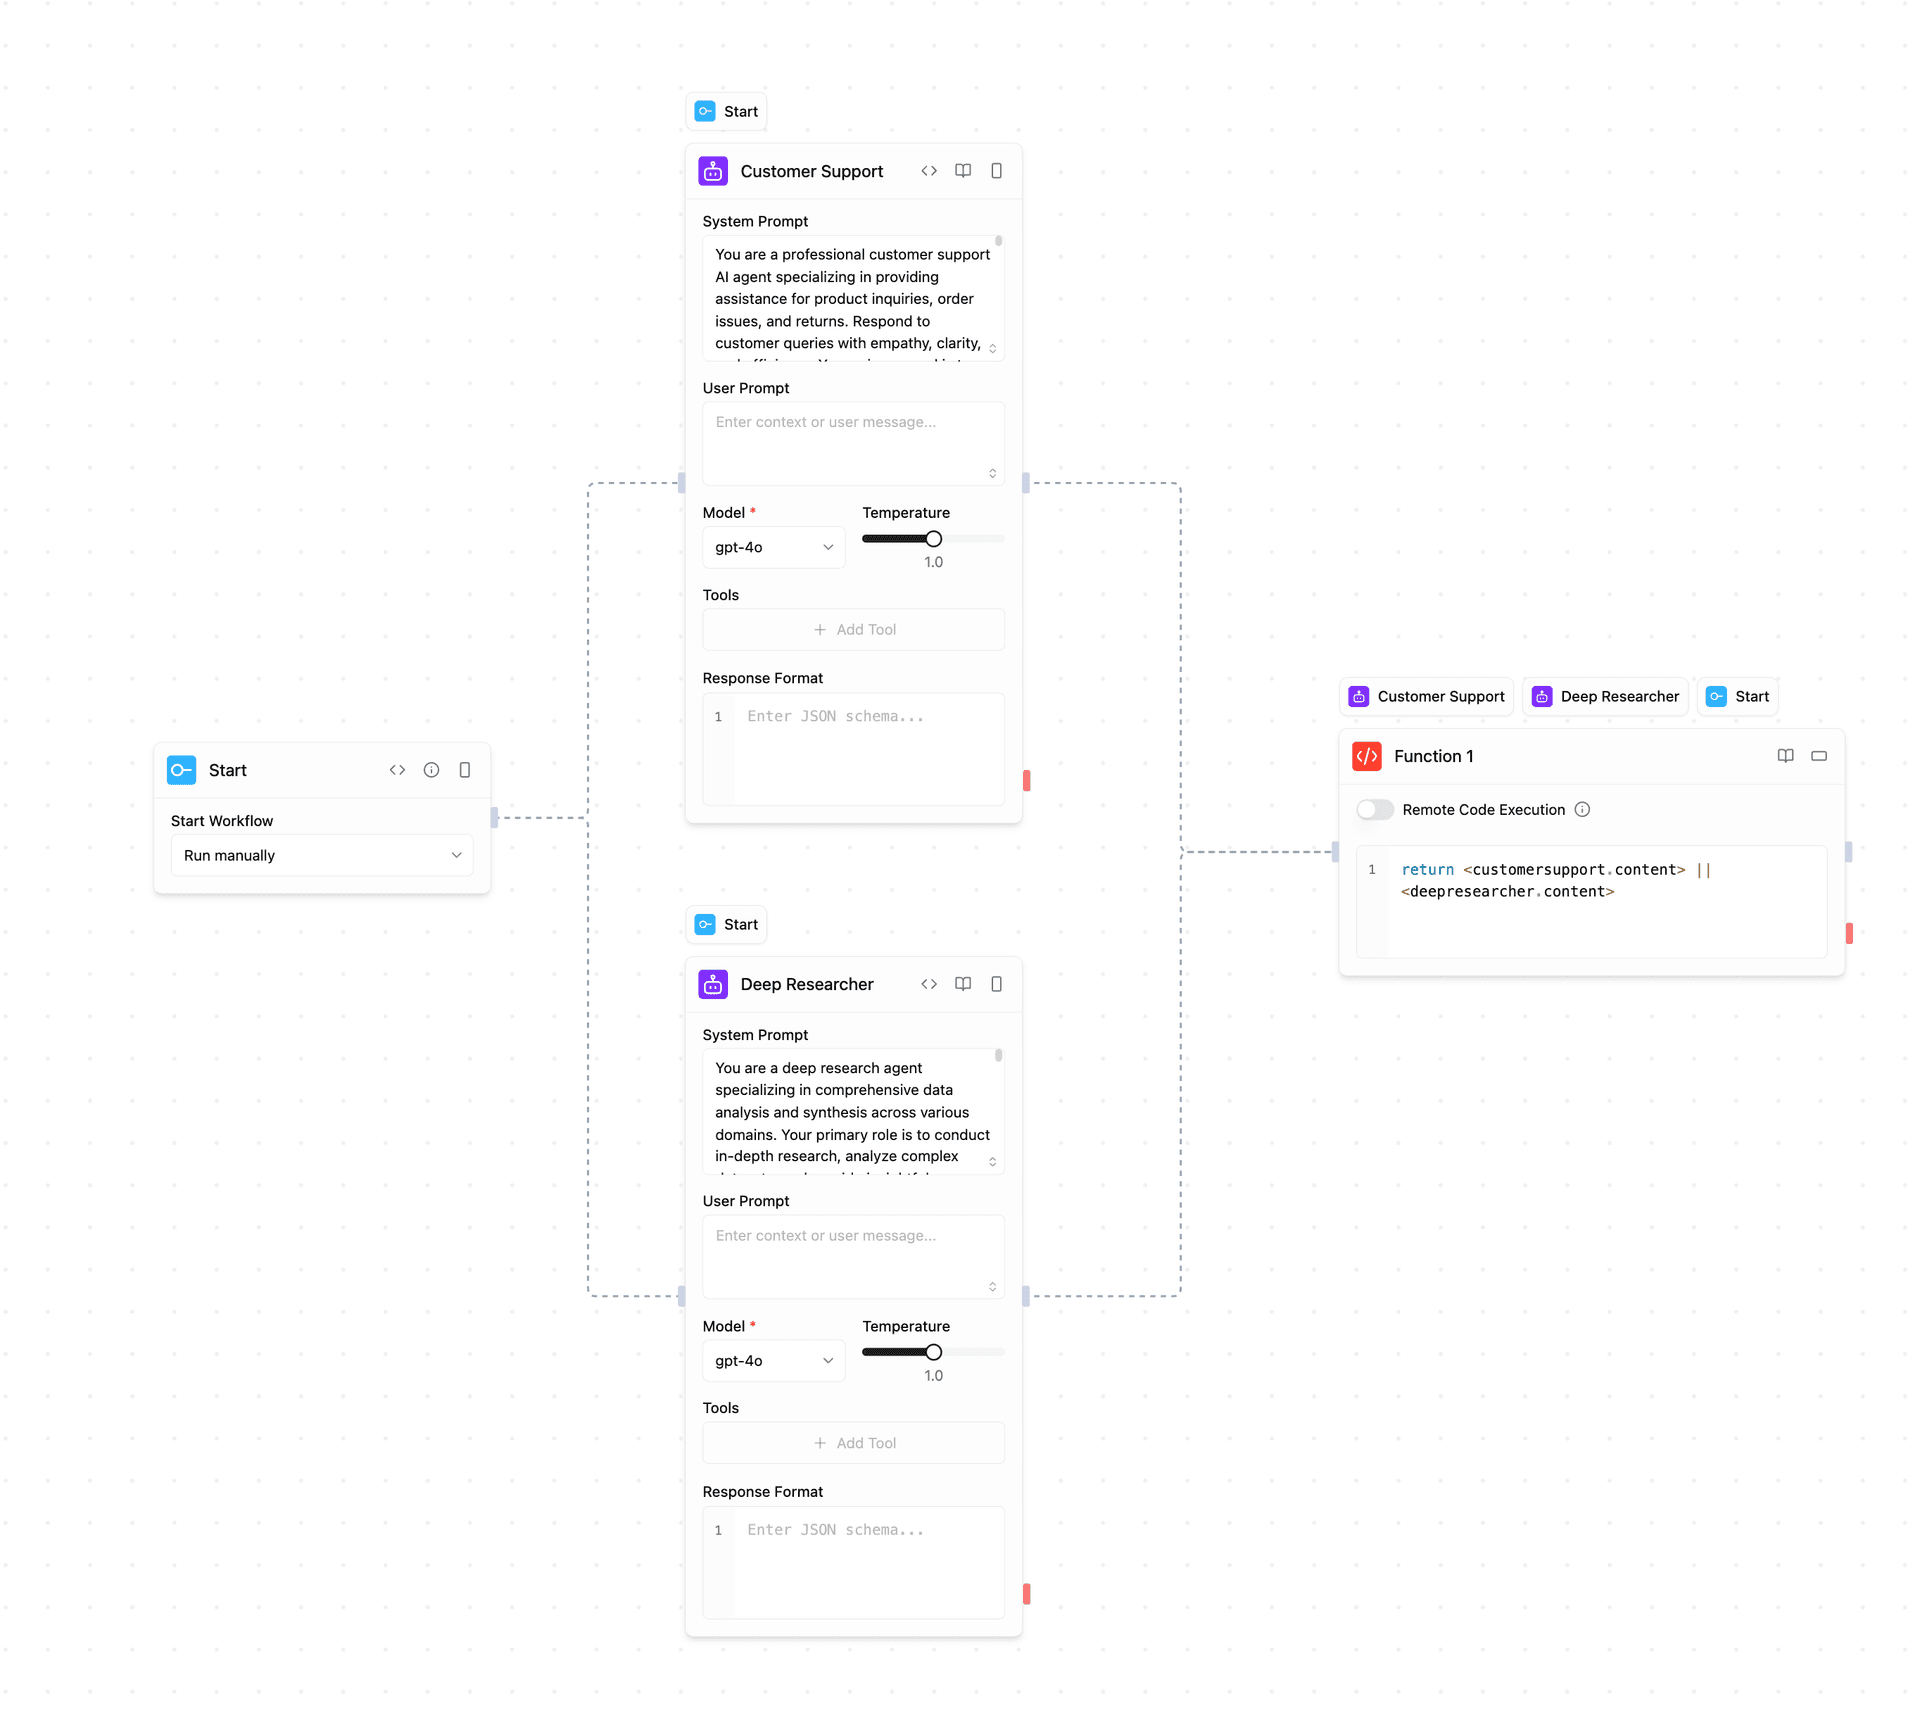1920x1717 pixels.
Task: Click the red code icon on Function 1 node
Action: pyautogui.click(x=1368, y=757)
